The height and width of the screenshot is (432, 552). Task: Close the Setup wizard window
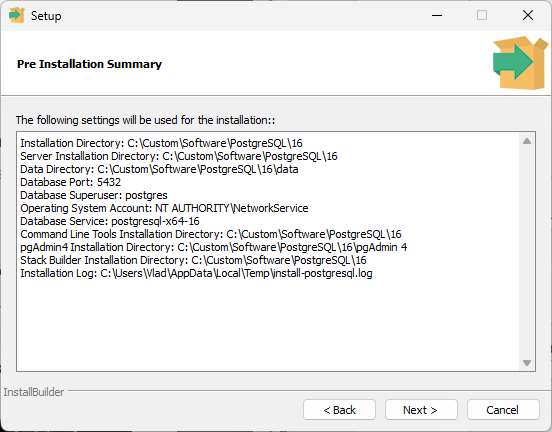coord(528,15)
